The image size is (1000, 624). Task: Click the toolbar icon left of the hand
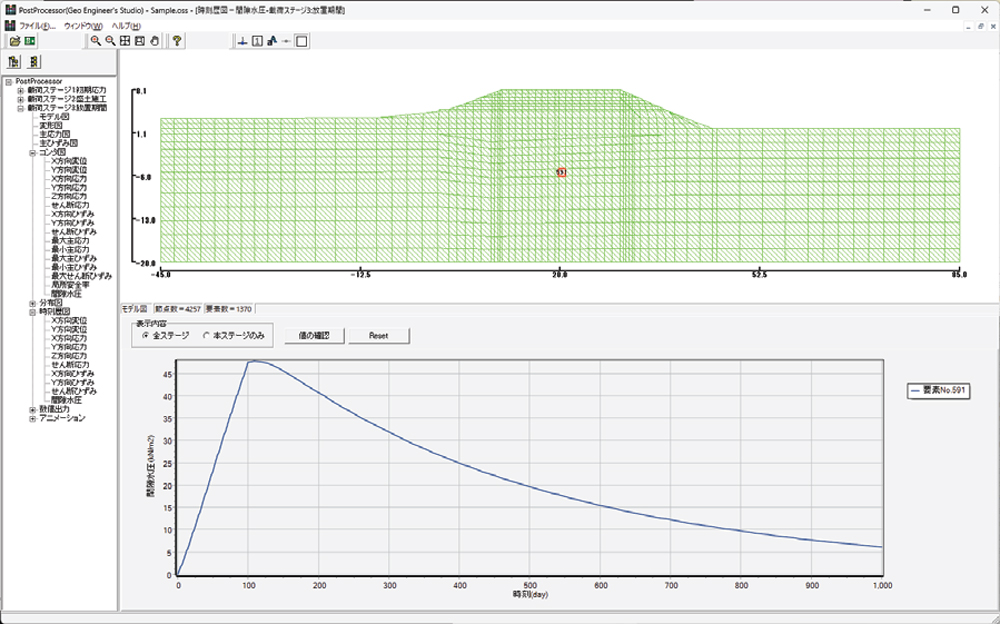coord(140,41)
